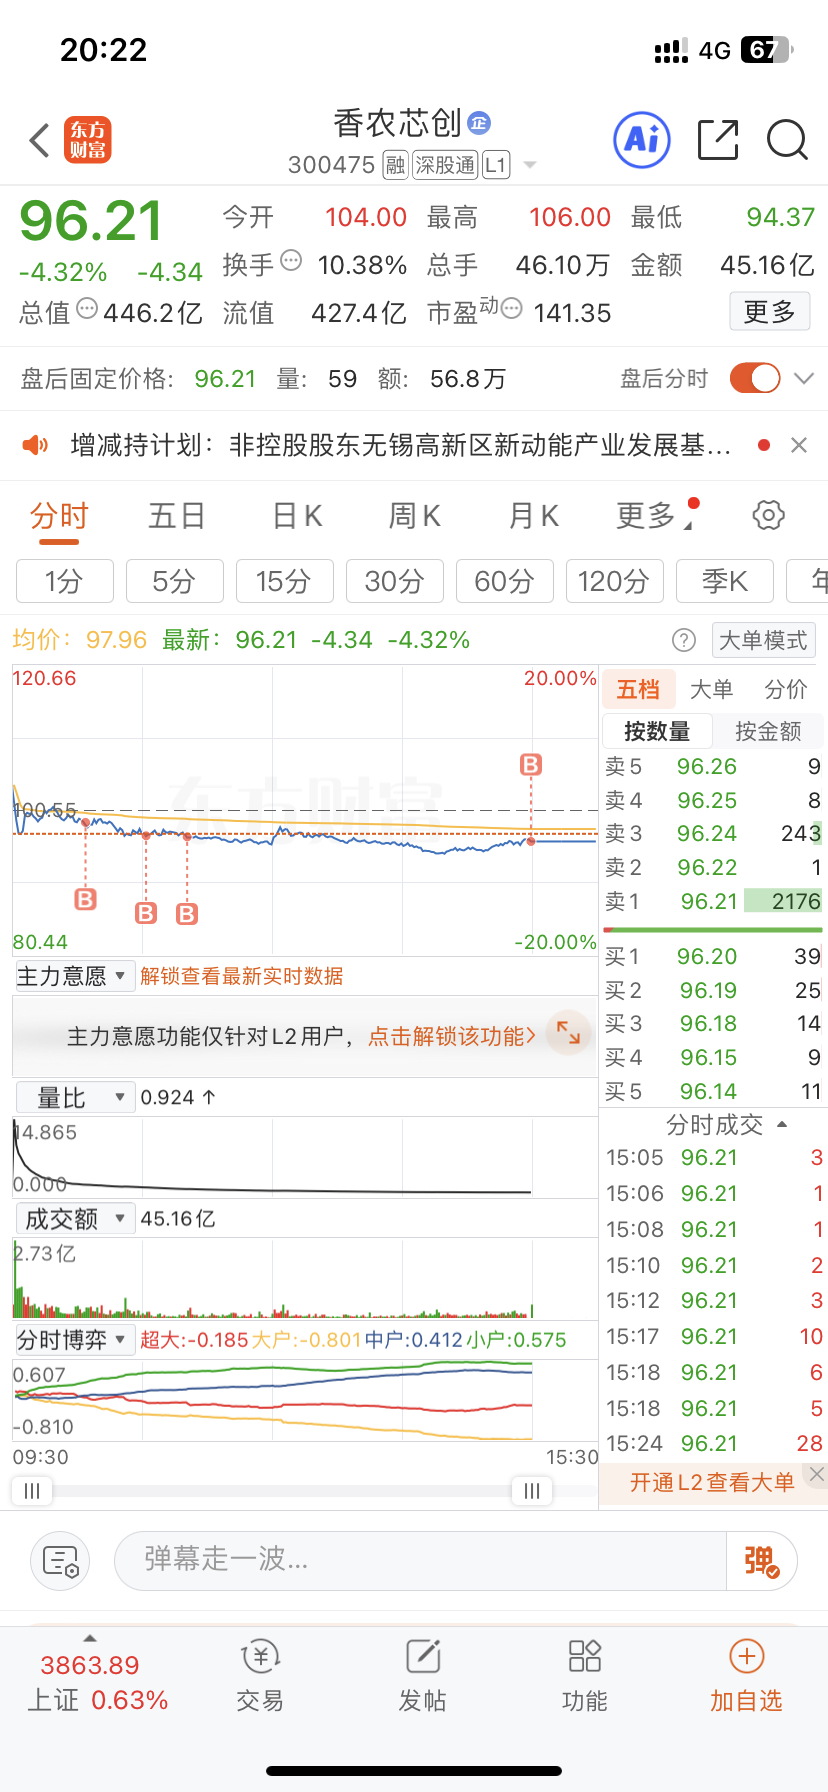The width and height of the screenshot is (828, 1792).
Task: Select the 120分 interval button
Action: pyautogui.click(x=615, y=581)
